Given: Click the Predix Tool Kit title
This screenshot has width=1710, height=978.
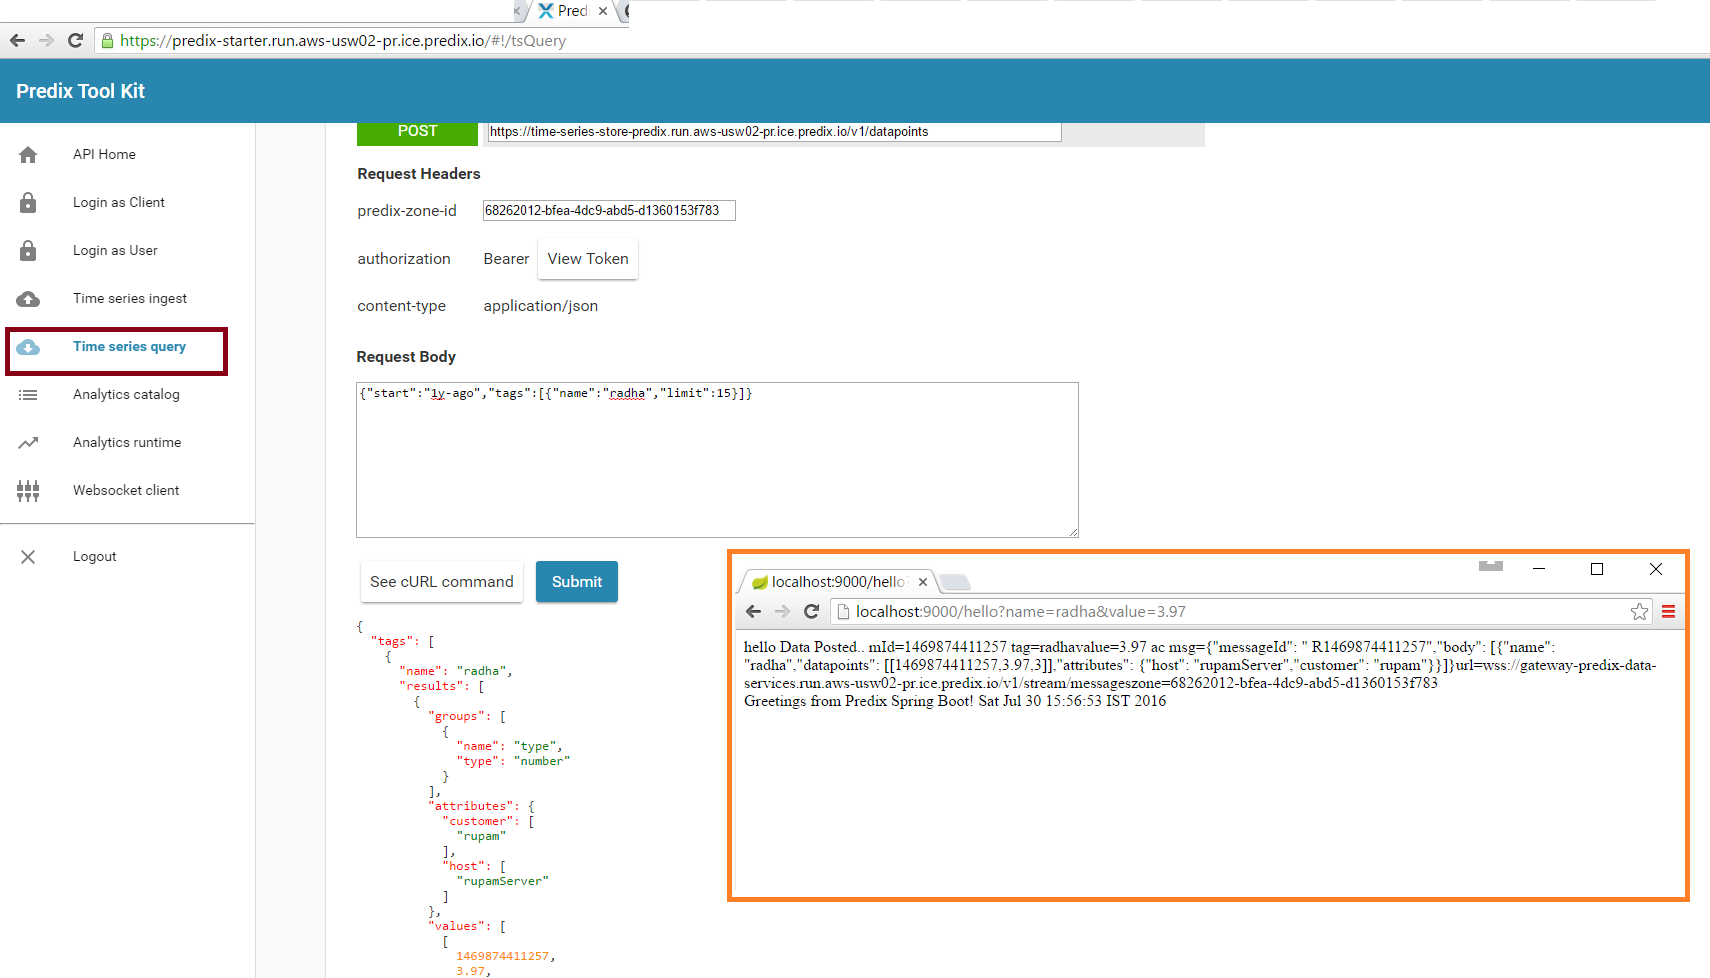Looking at the screenshot, I should (x=80, y=91).
